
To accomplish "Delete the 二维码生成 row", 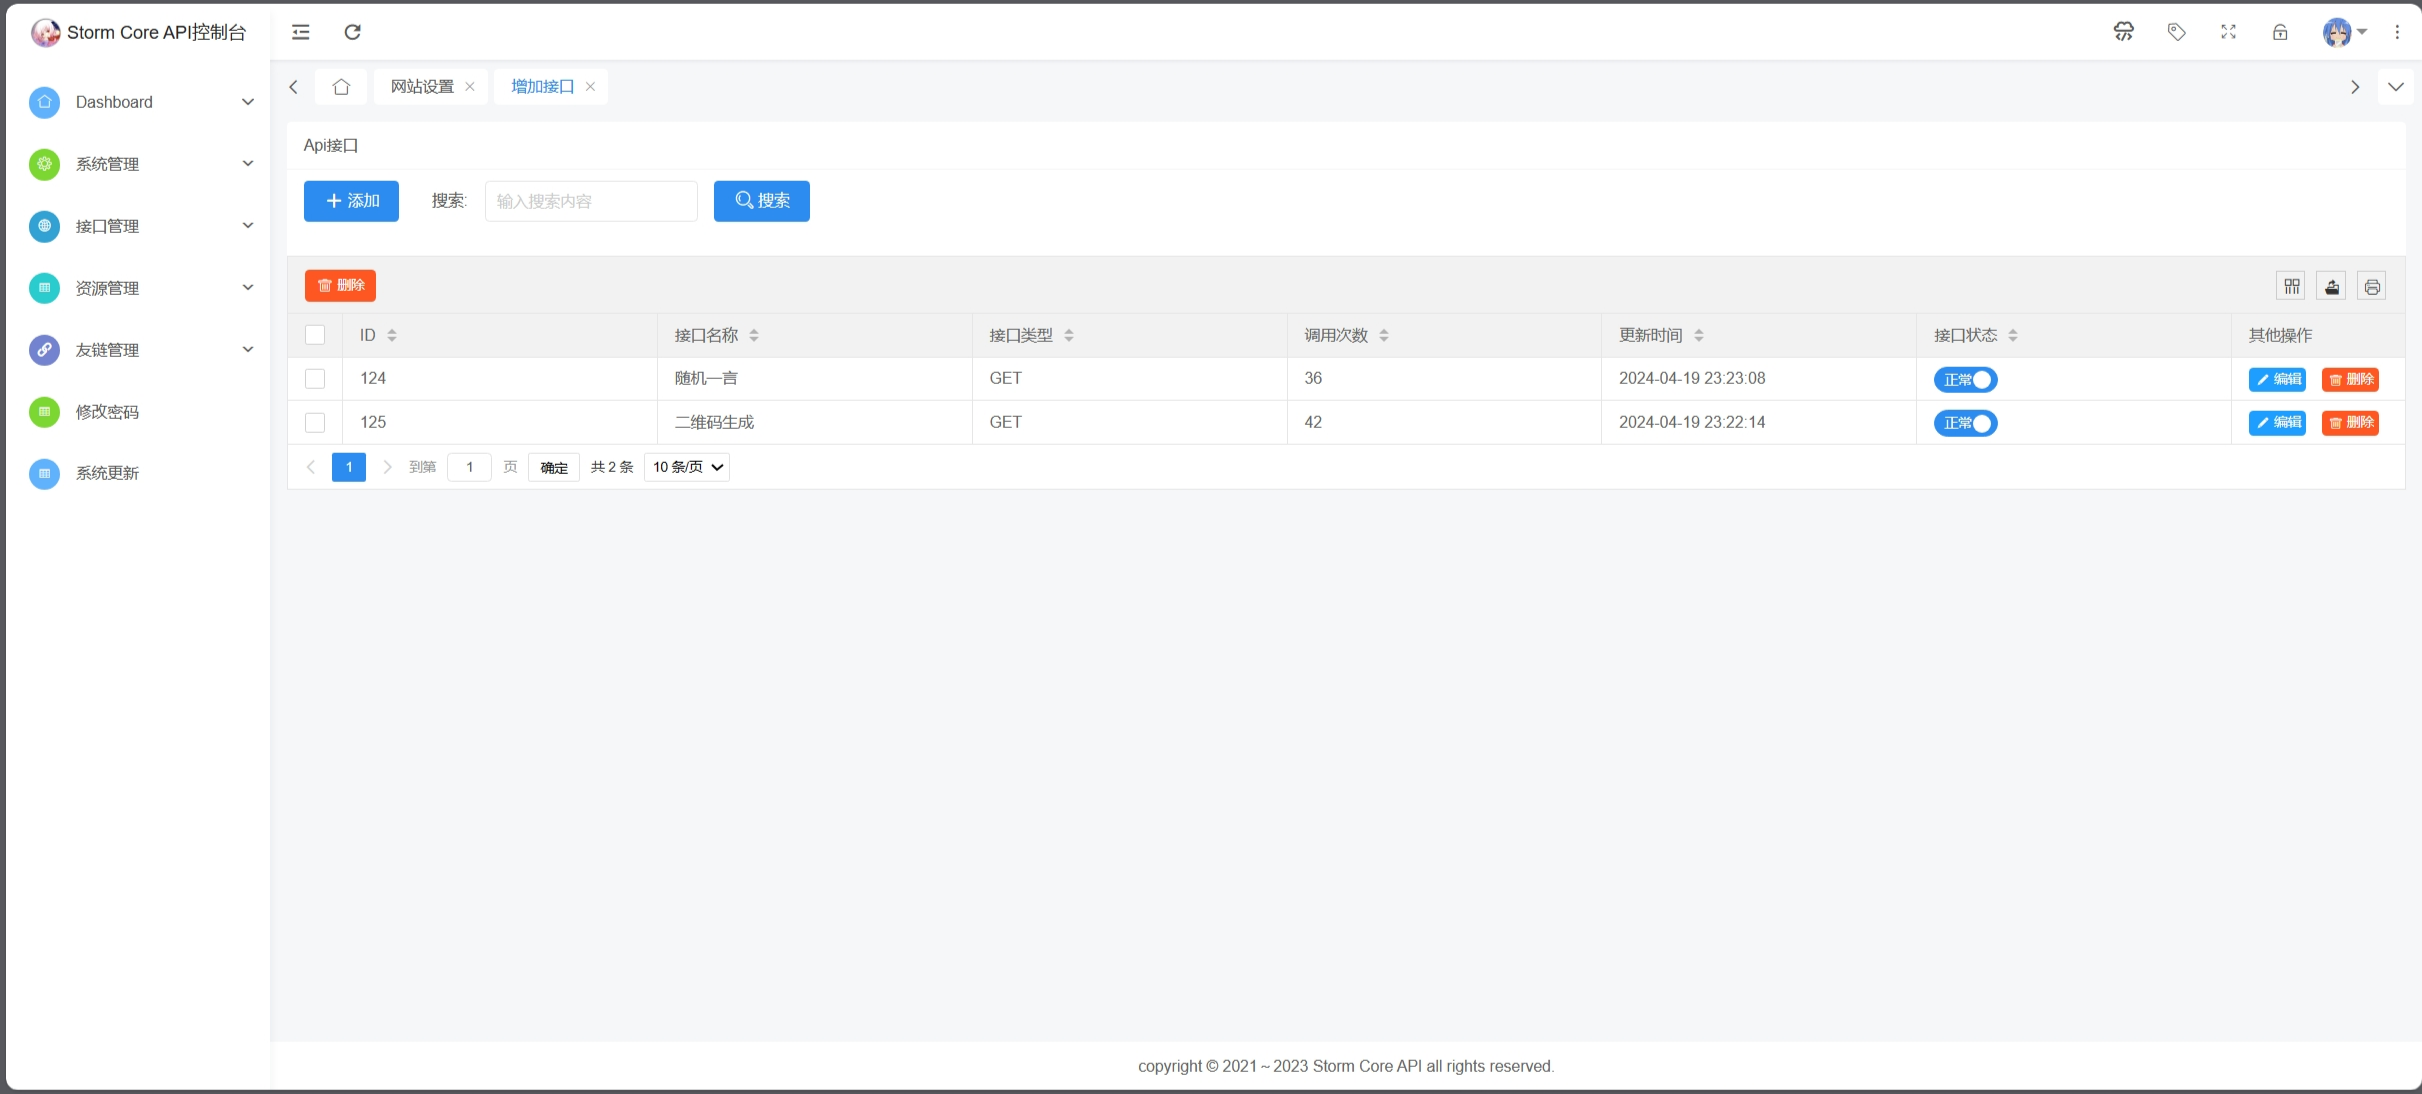I will click(x=2350, y=423).
